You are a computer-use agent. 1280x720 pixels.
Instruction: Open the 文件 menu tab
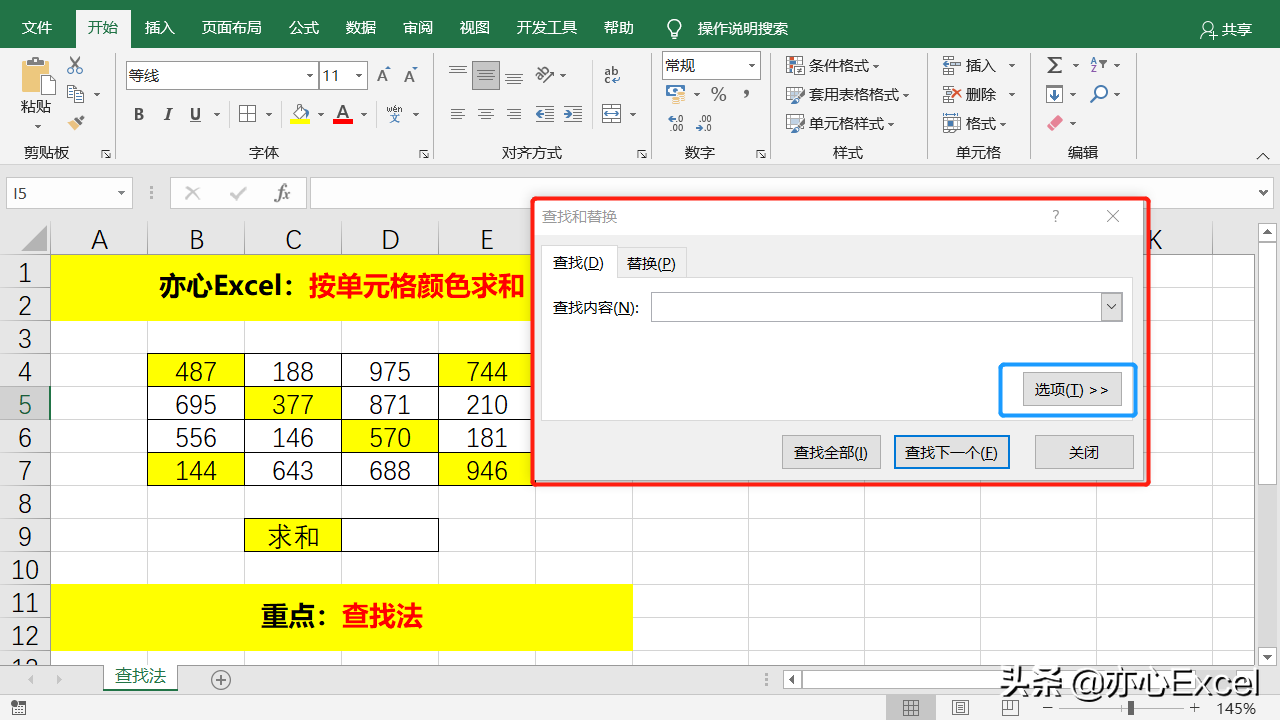pos(37,28)
